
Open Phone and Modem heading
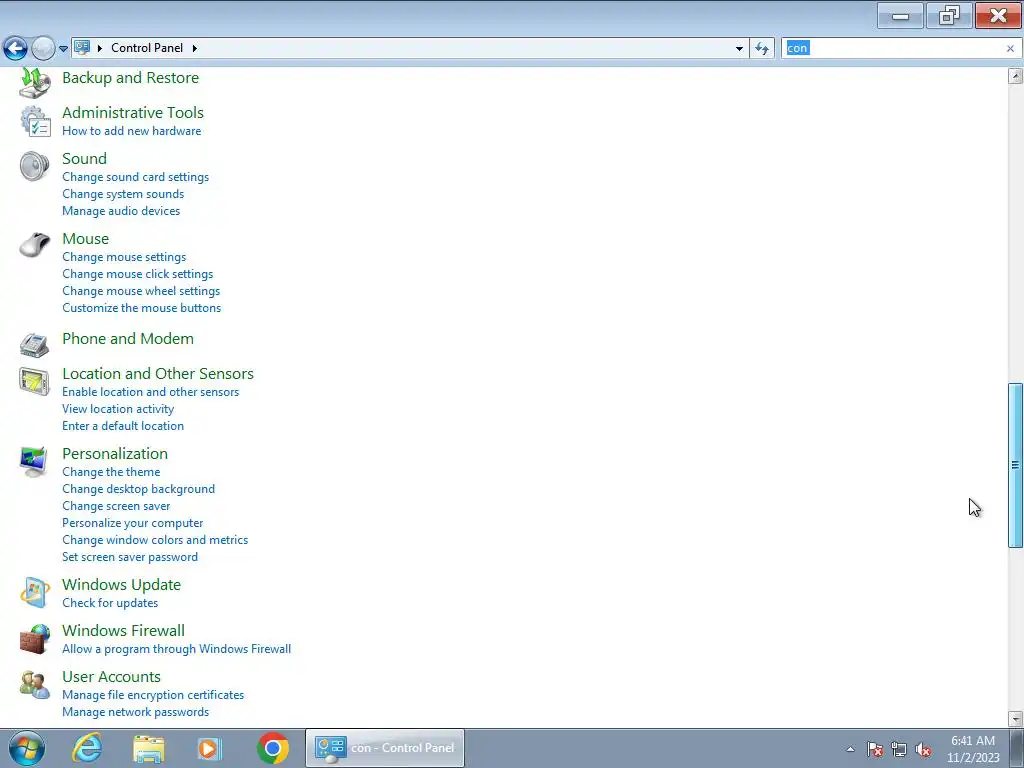tap(128, 339)
